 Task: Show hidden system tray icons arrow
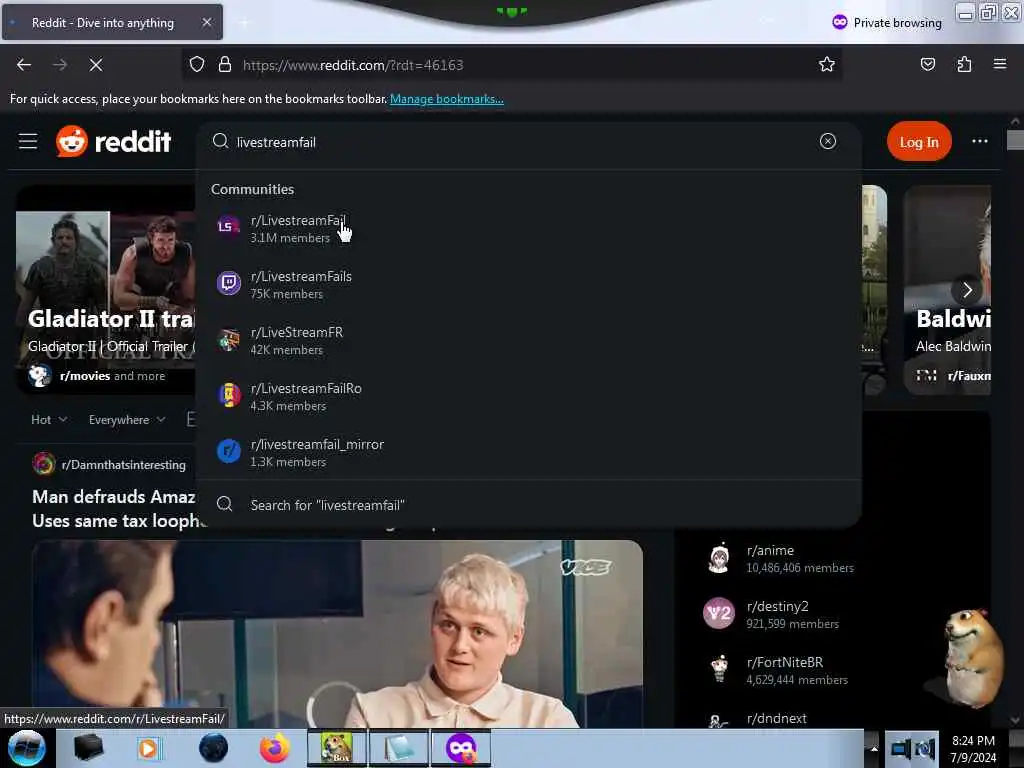pos(874,748)
